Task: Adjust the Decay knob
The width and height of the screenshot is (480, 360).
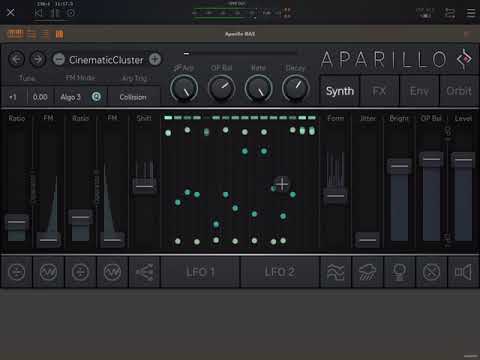Action: pyautogui.click(x=296, y=88)
